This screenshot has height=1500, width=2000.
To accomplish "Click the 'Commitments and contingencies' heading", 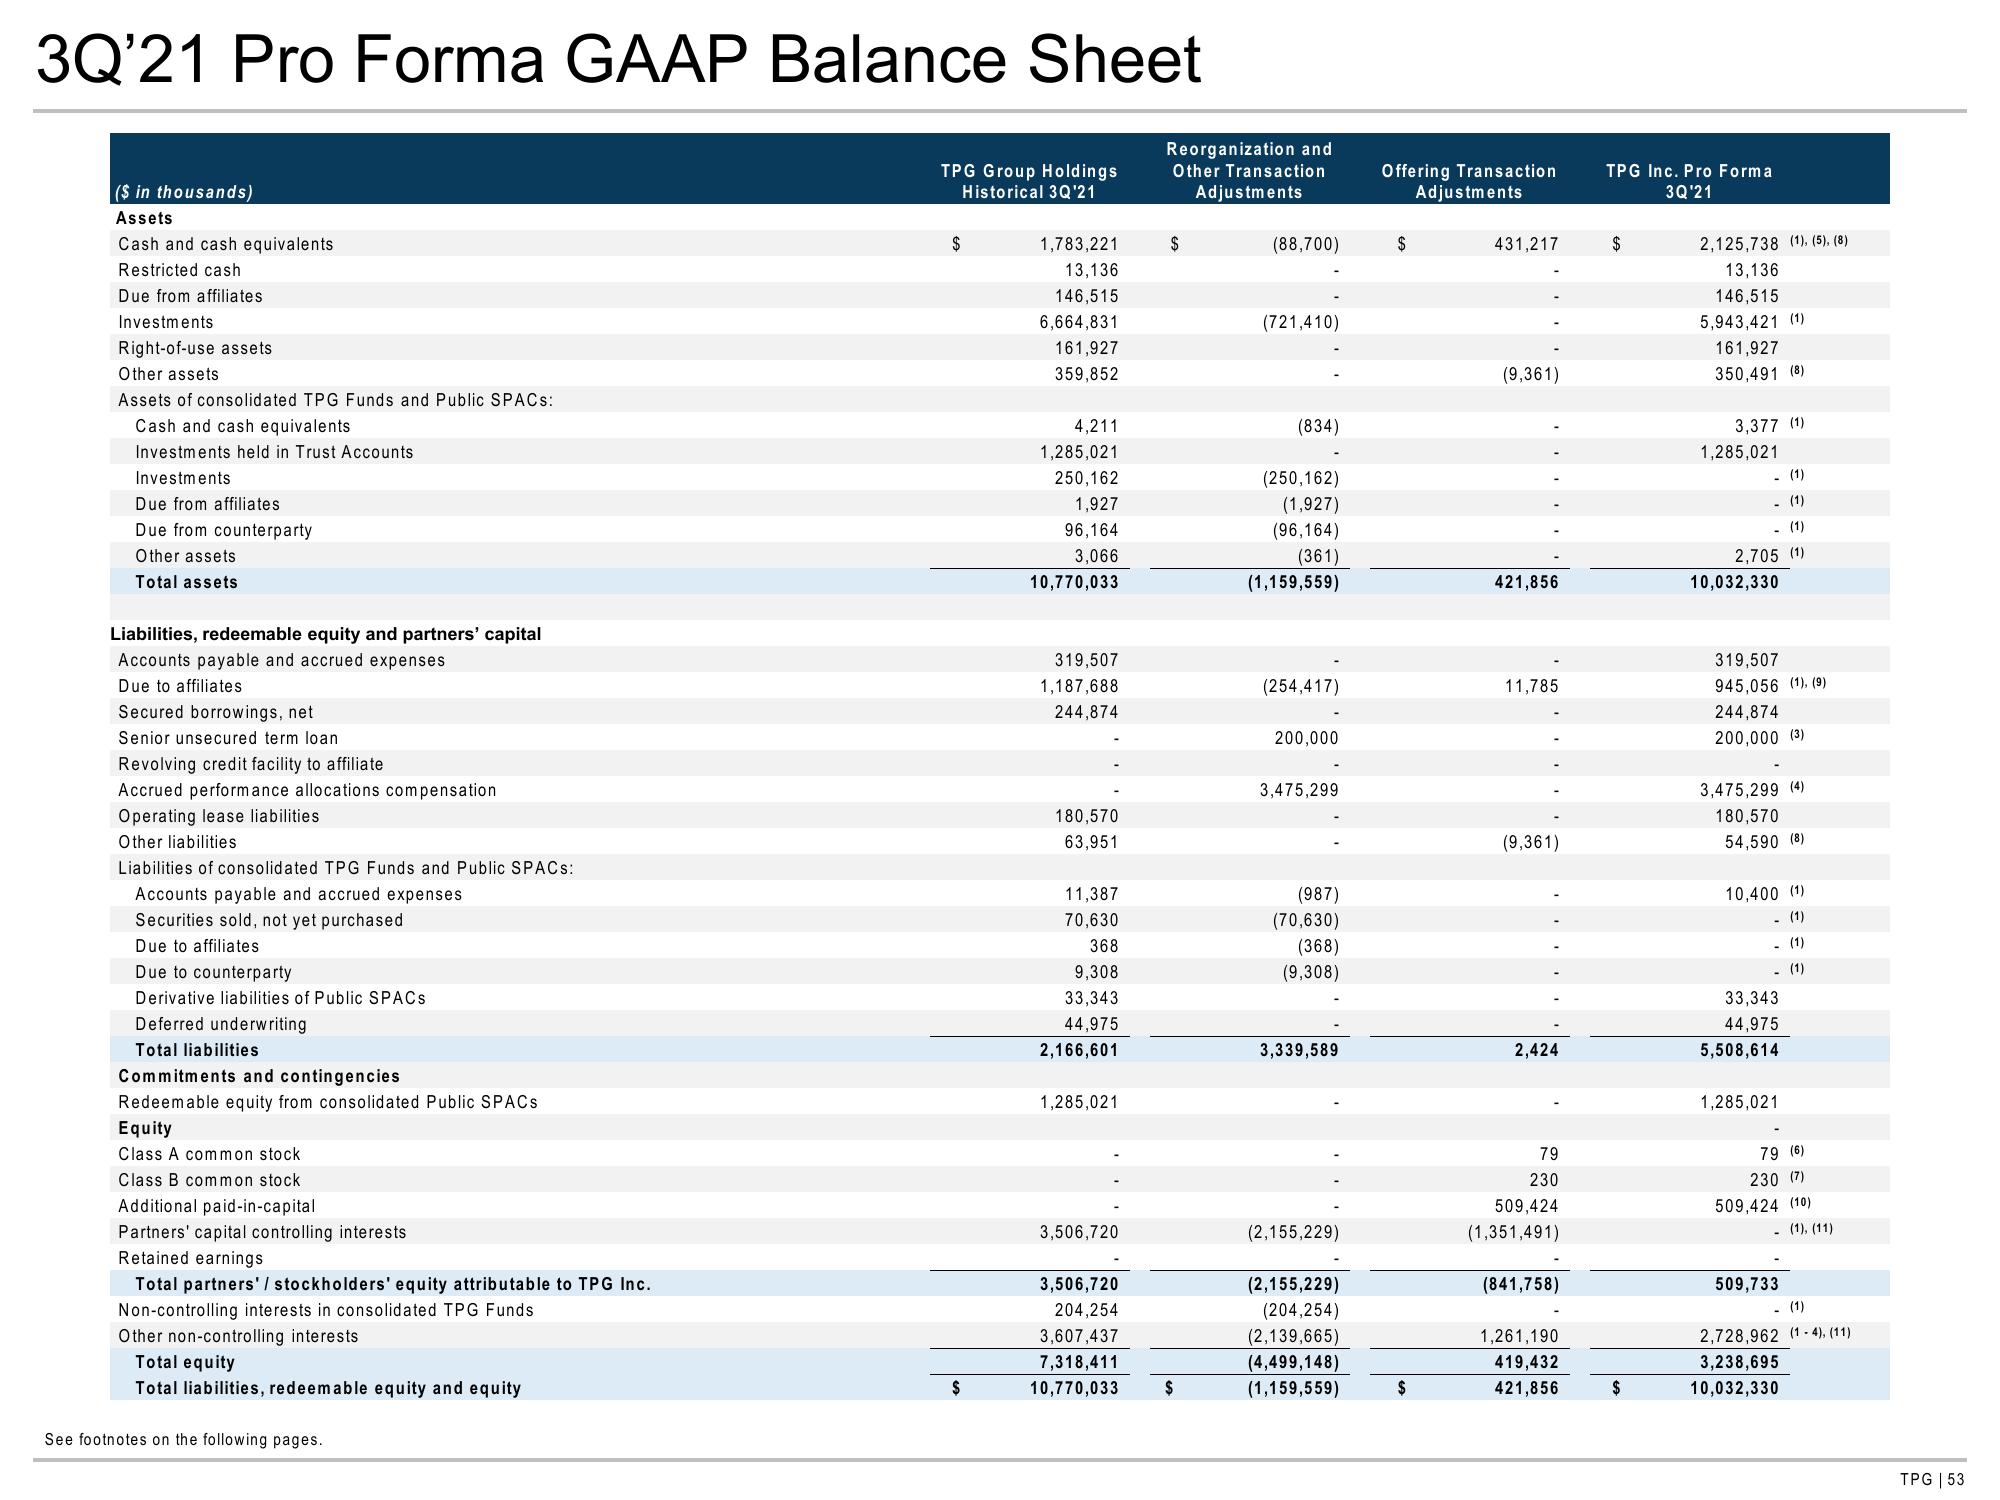I will pyautogui.click(x=259, y=1076).
